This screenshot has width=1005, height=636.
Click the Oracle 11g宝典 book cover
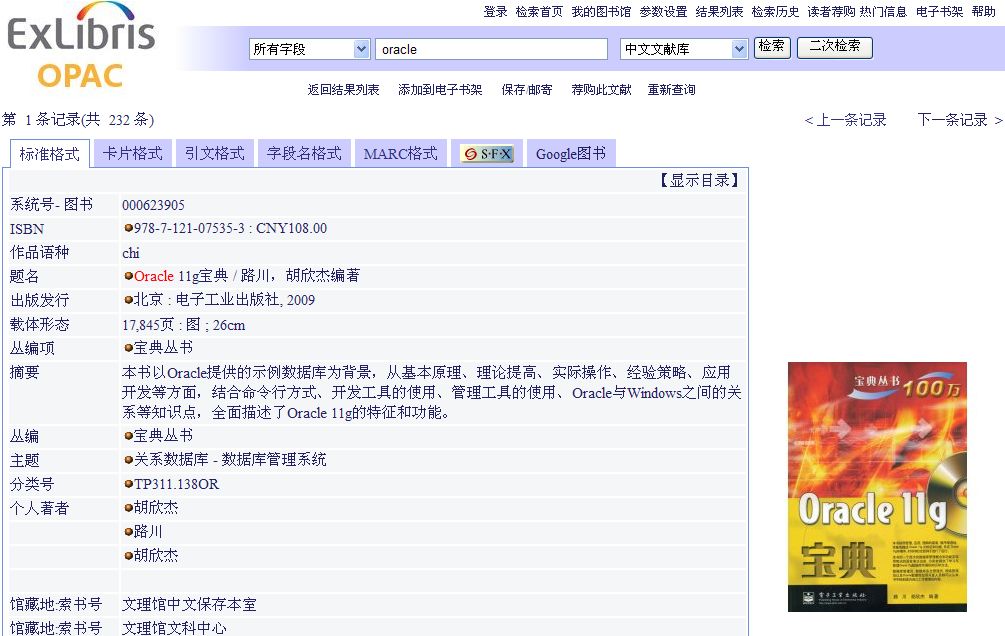pyautogui.click(x=877, y=487)
